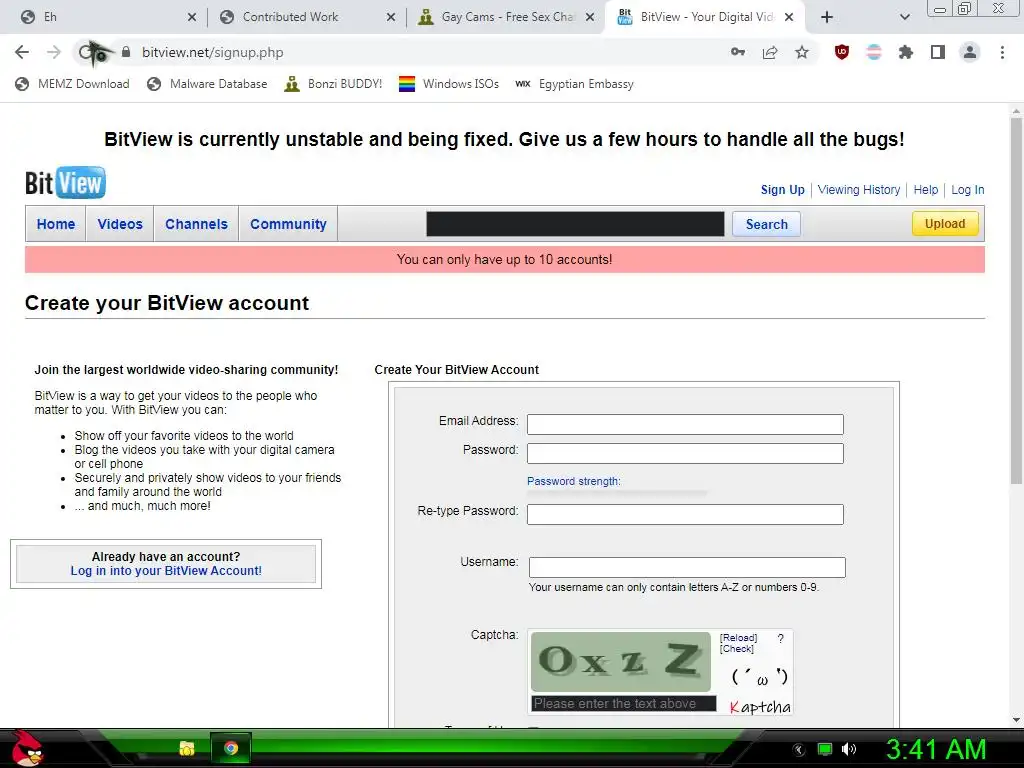Open the saved passwords key icon
The image size is (1024, 768).
point(738,52)
